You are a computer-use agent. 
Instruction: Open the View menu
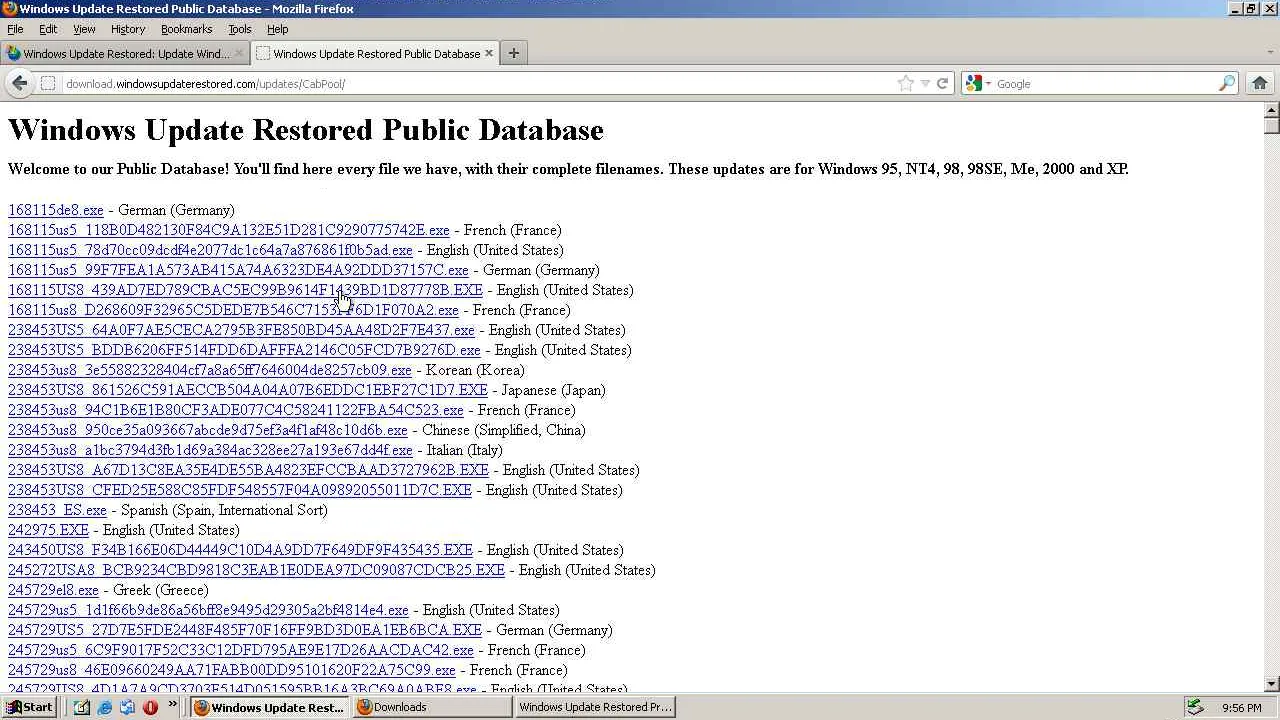tap(84, 29)
